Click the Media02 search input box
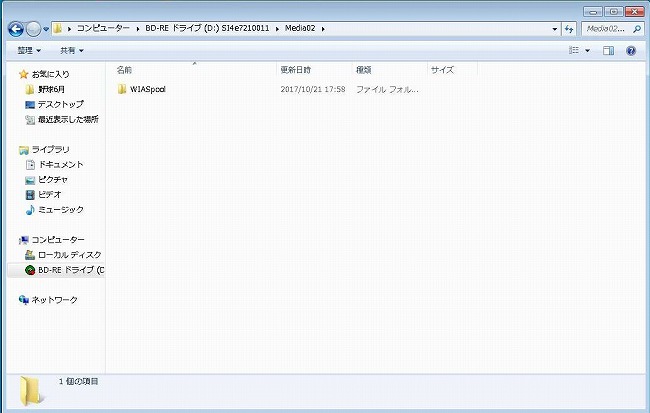650x413 pixels. pos(606,28)
